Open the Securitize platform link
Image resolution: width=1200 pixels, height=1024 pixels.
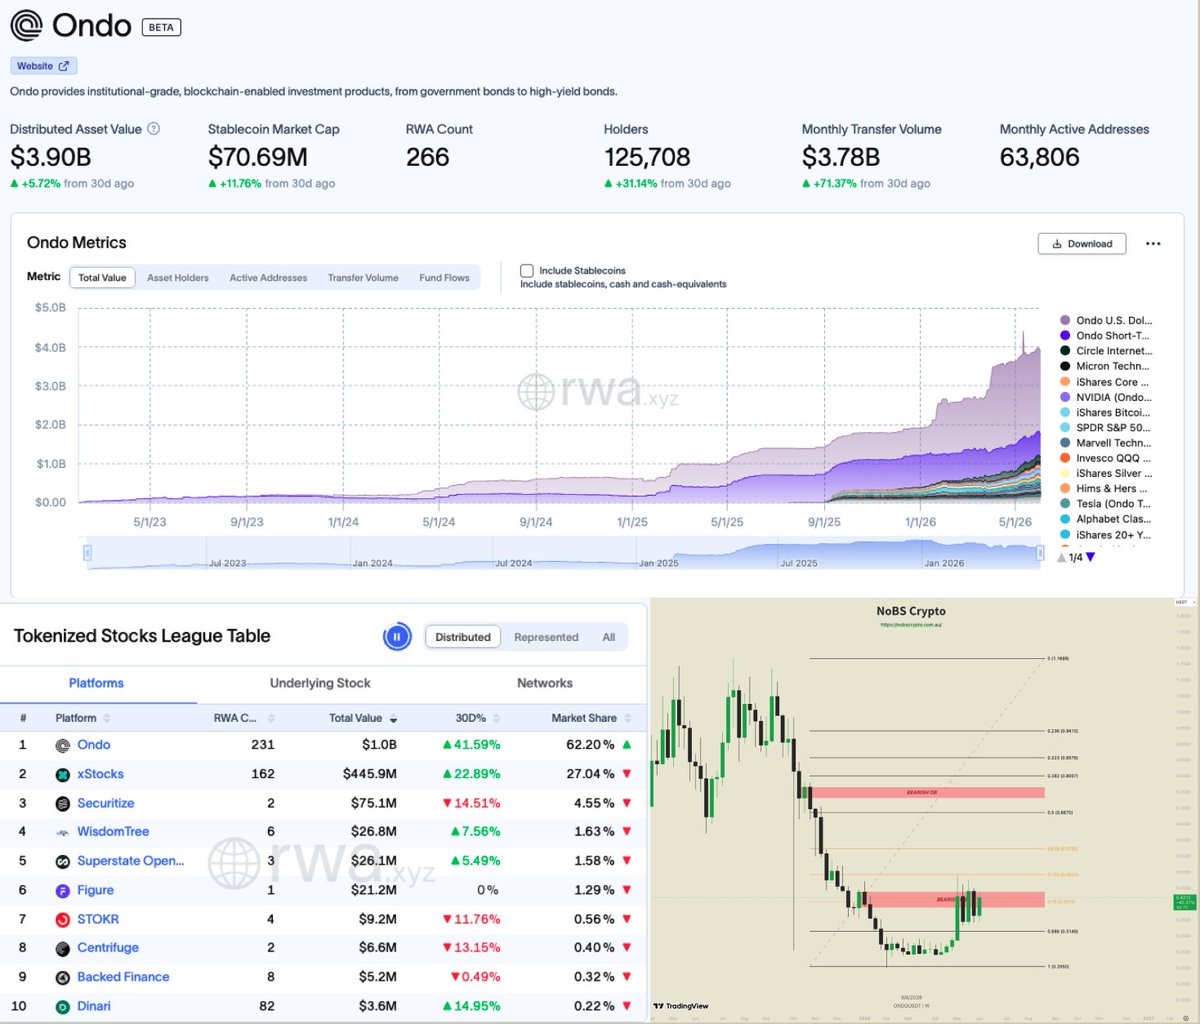pyautogui.click(x=105, y=803)
